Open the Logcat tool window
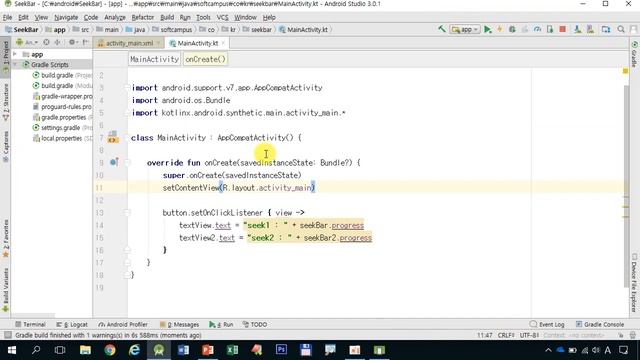This screenshot has height=360, width=640. pos(72,324)
